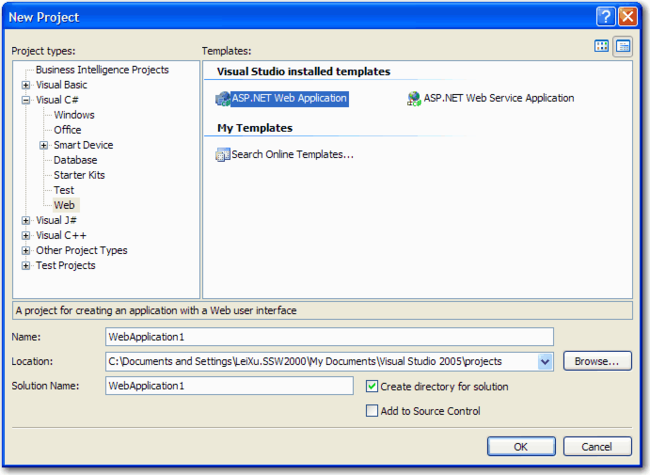Expand the Visual J# node
The image size is (650, 475).
[x=26, y=221]
